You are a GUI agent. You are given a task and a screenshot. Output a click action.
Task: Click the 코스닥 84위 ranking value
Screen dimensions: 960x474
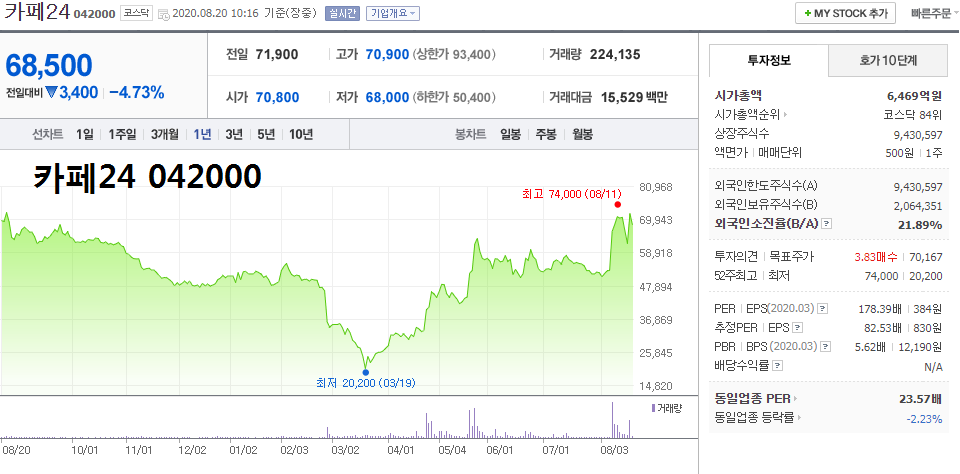pos(912,115)
